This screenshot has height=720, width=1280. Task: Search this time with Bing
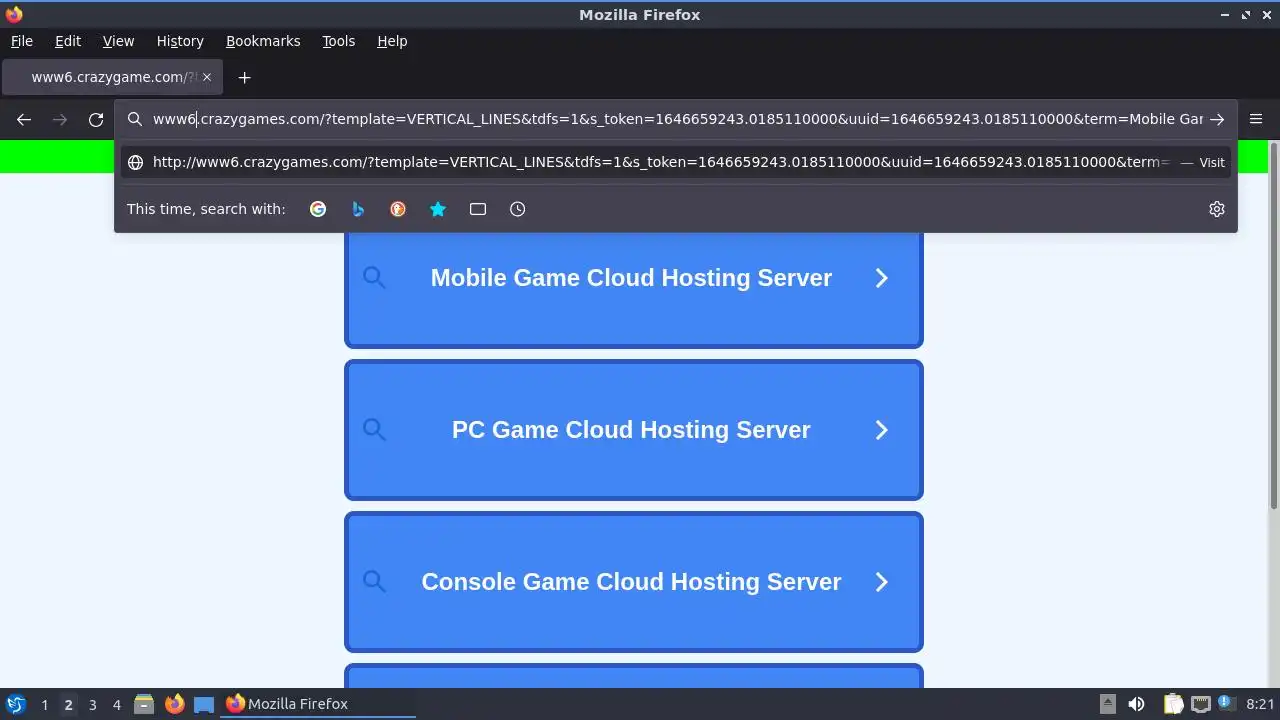click(x=358, y=209)
